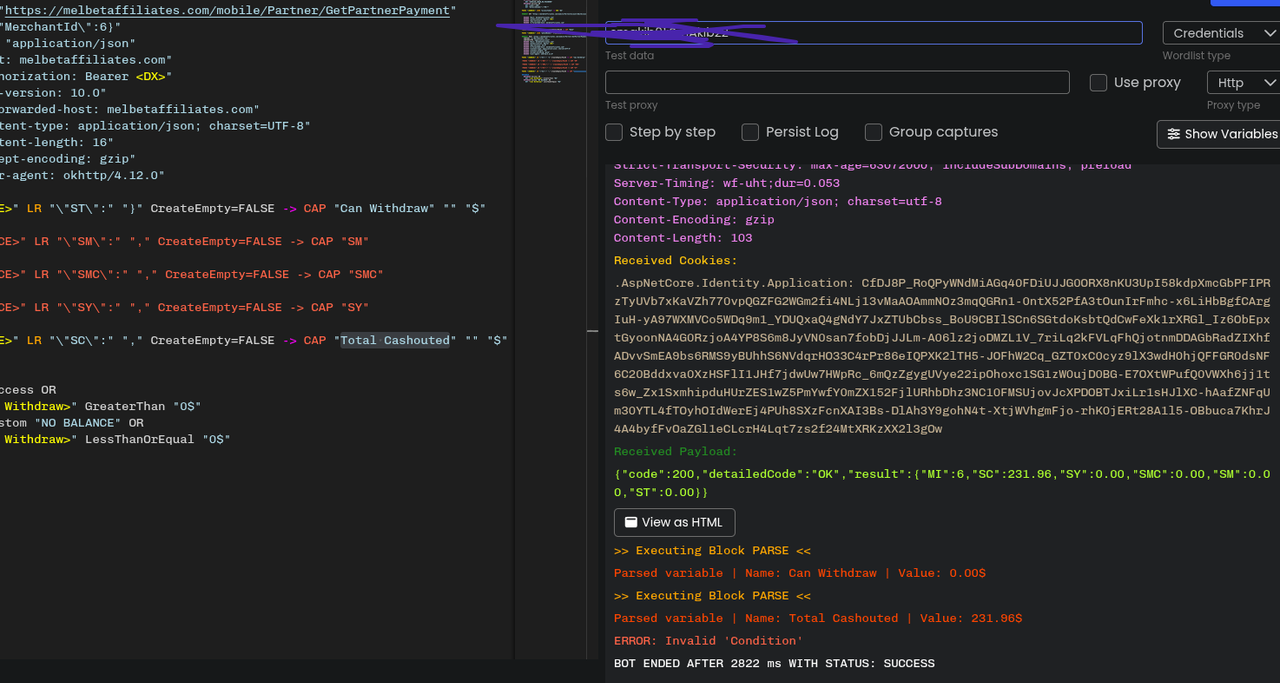
Task: Click the okhttp/4.12.0 user agent line
Action: tap(82, 175)
